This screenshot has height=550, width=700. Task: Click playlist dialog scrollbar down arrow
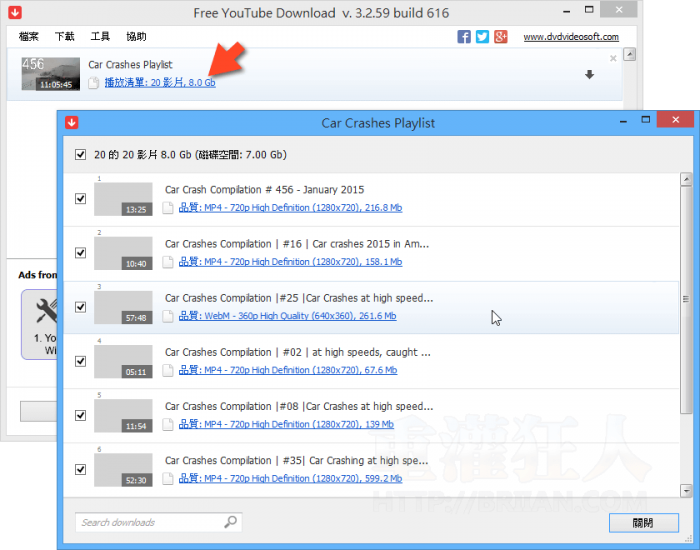pyautogui.click(x=686, y=491)
